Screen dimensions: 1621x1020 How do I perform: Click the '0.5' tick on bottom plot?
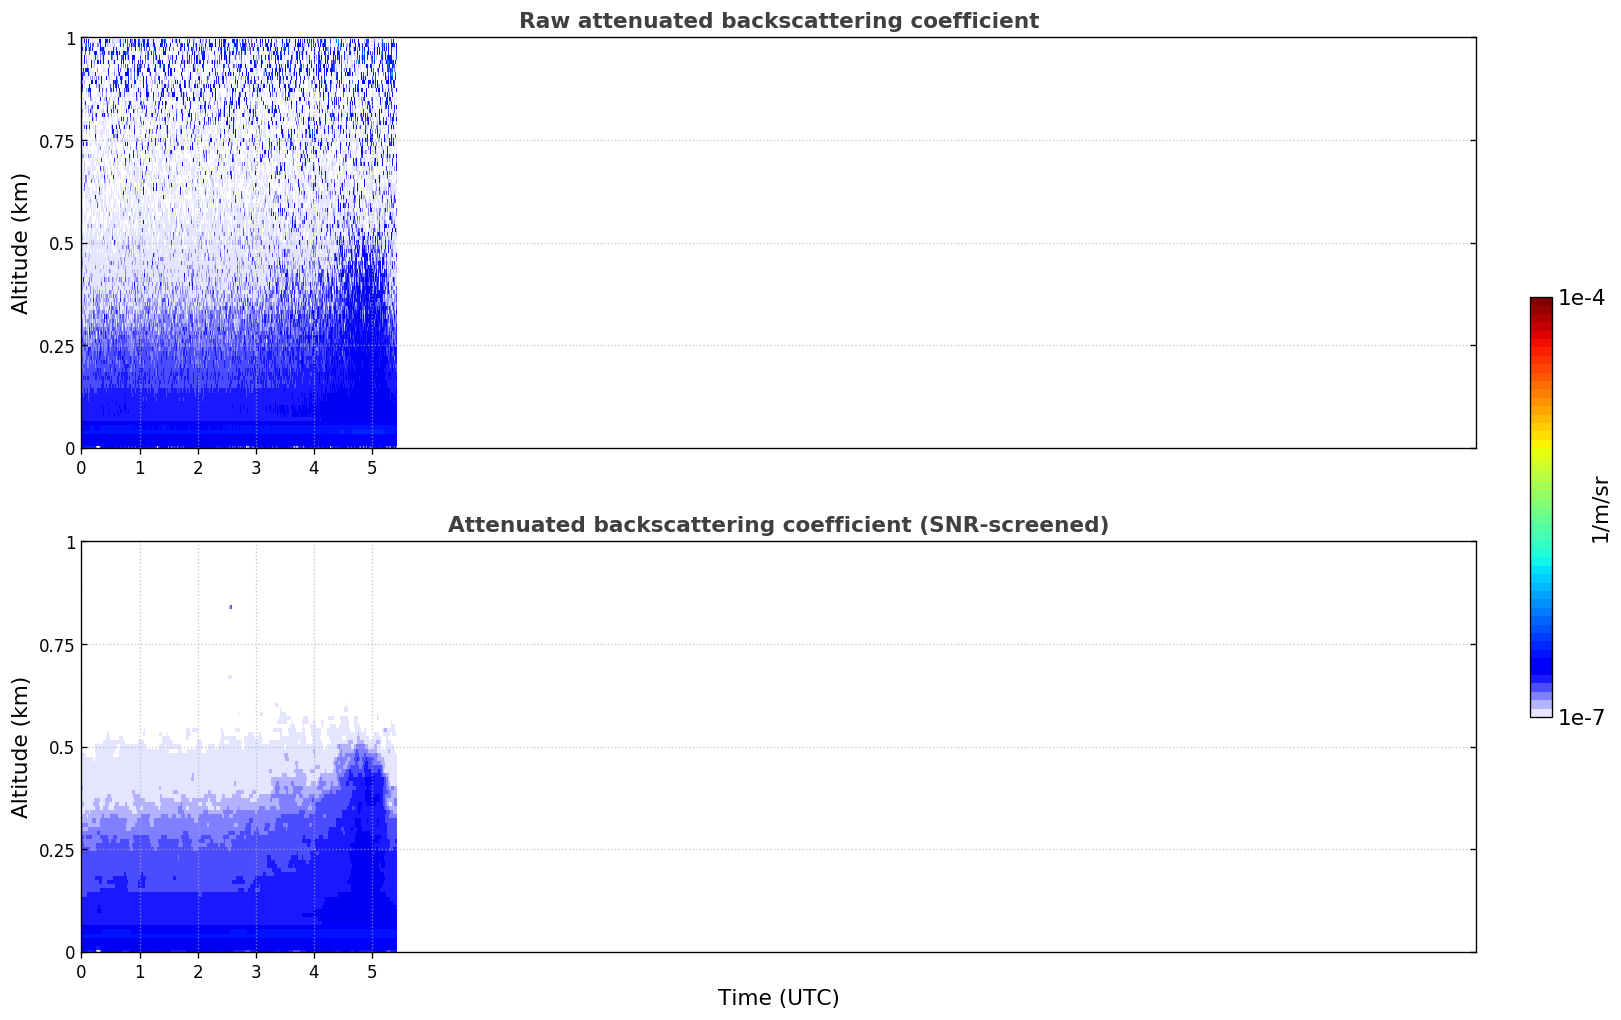tap(62, 747)
